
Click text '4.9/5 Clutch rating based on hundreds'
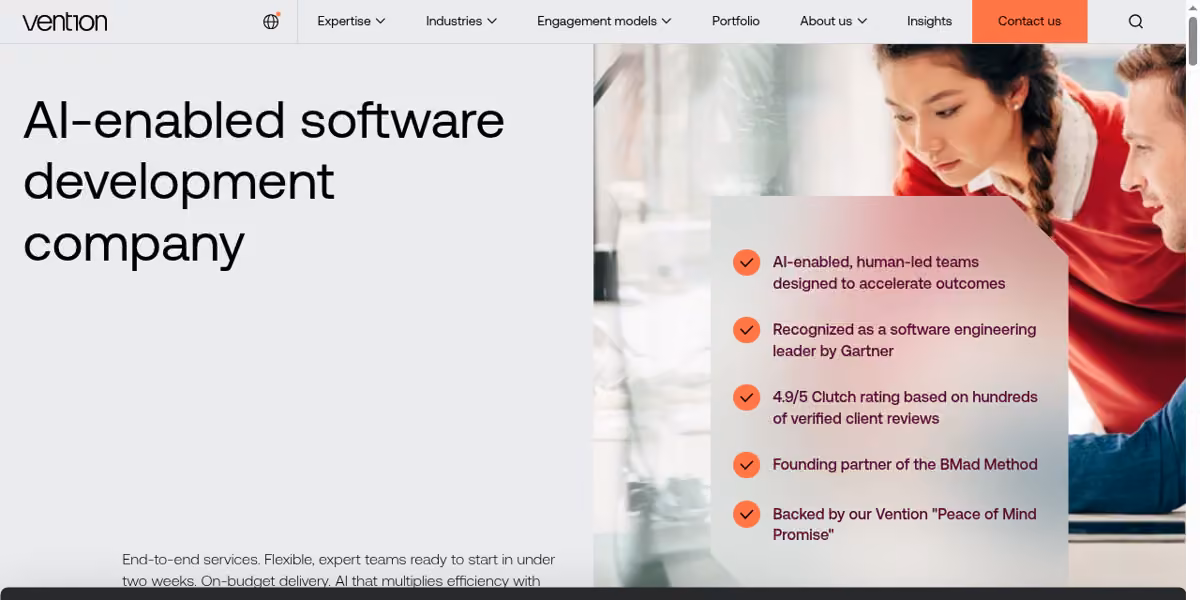[x=905, y=397]
